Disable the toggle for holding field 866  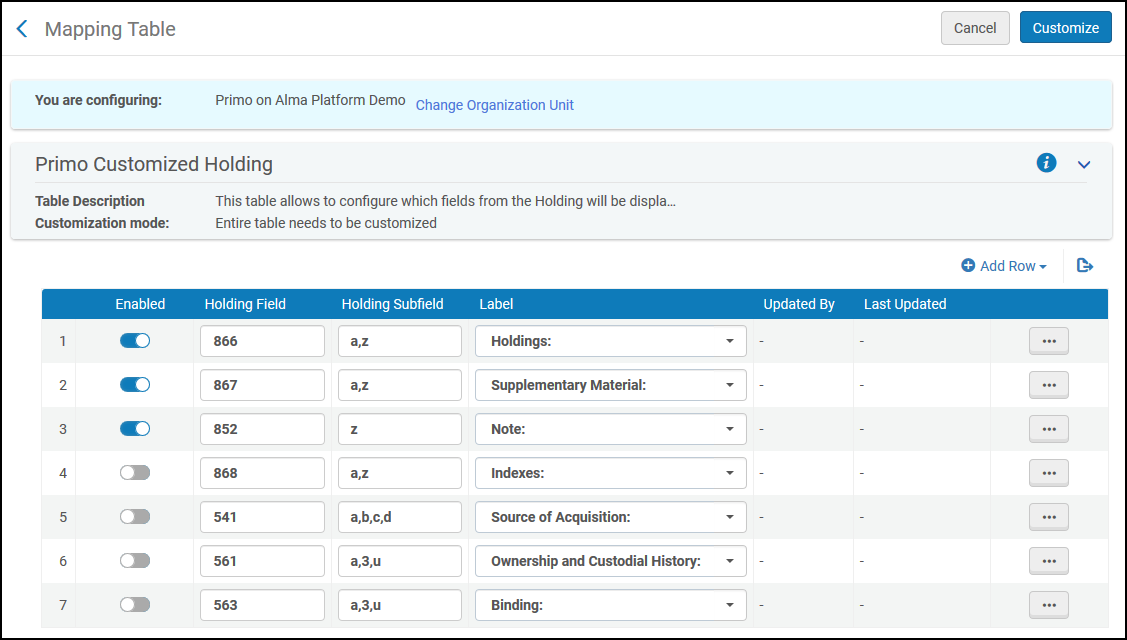tap(135, 341)
